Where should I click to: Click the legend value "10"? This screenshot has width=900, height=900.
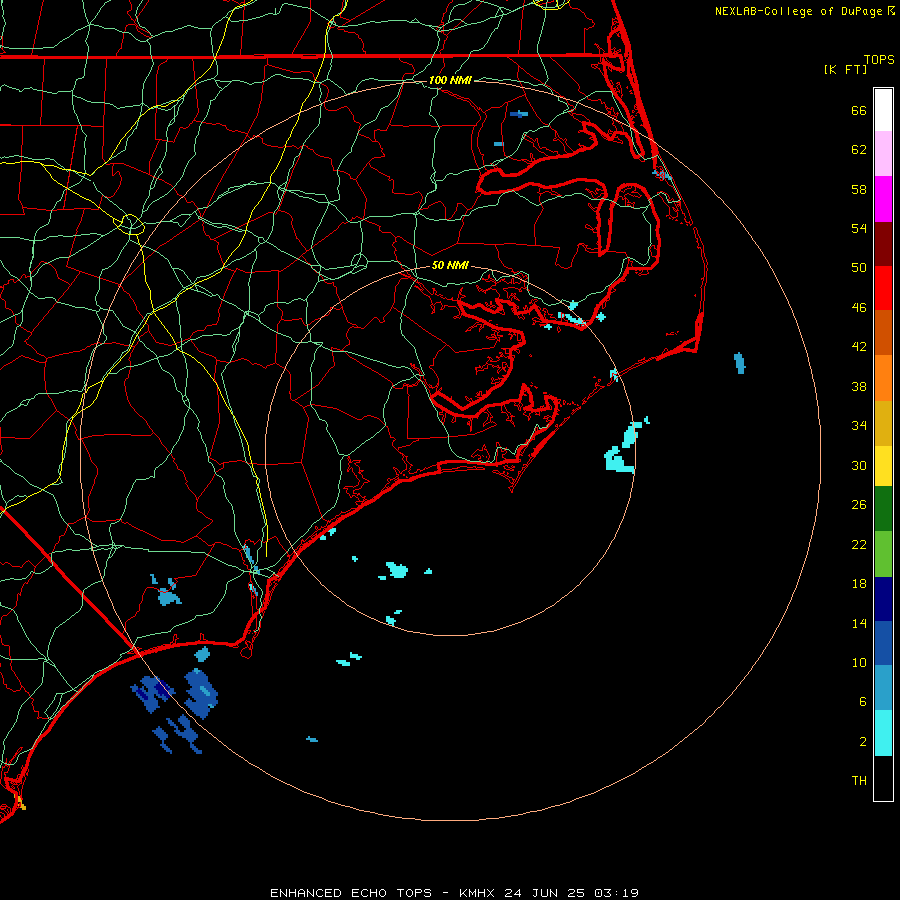859,662
